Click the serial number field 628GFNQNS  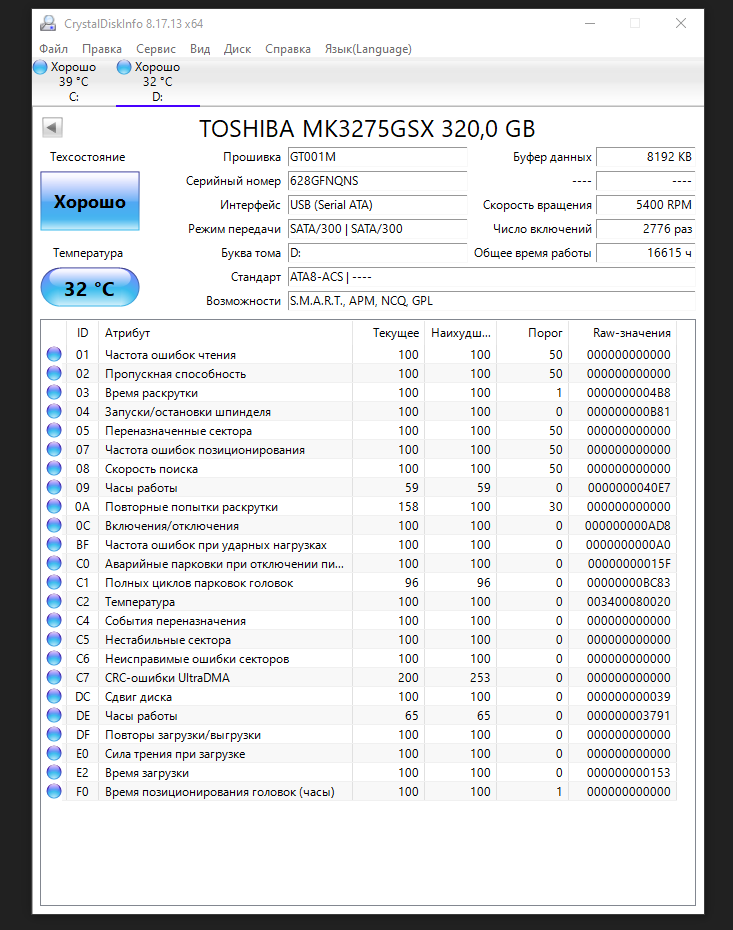377,181
